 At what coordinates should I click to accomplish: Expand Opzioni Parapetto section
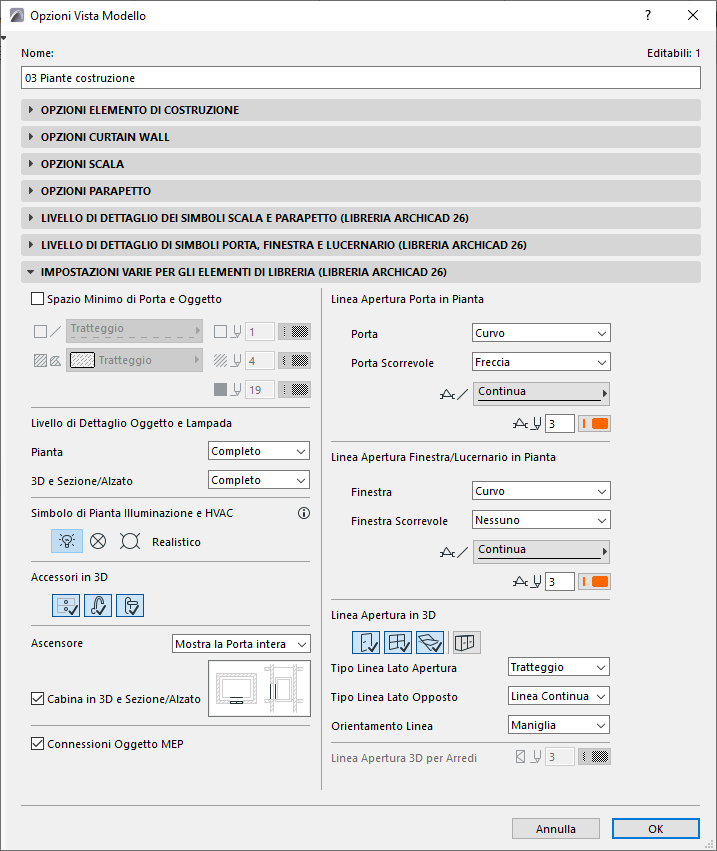click(x=361, y=191)
